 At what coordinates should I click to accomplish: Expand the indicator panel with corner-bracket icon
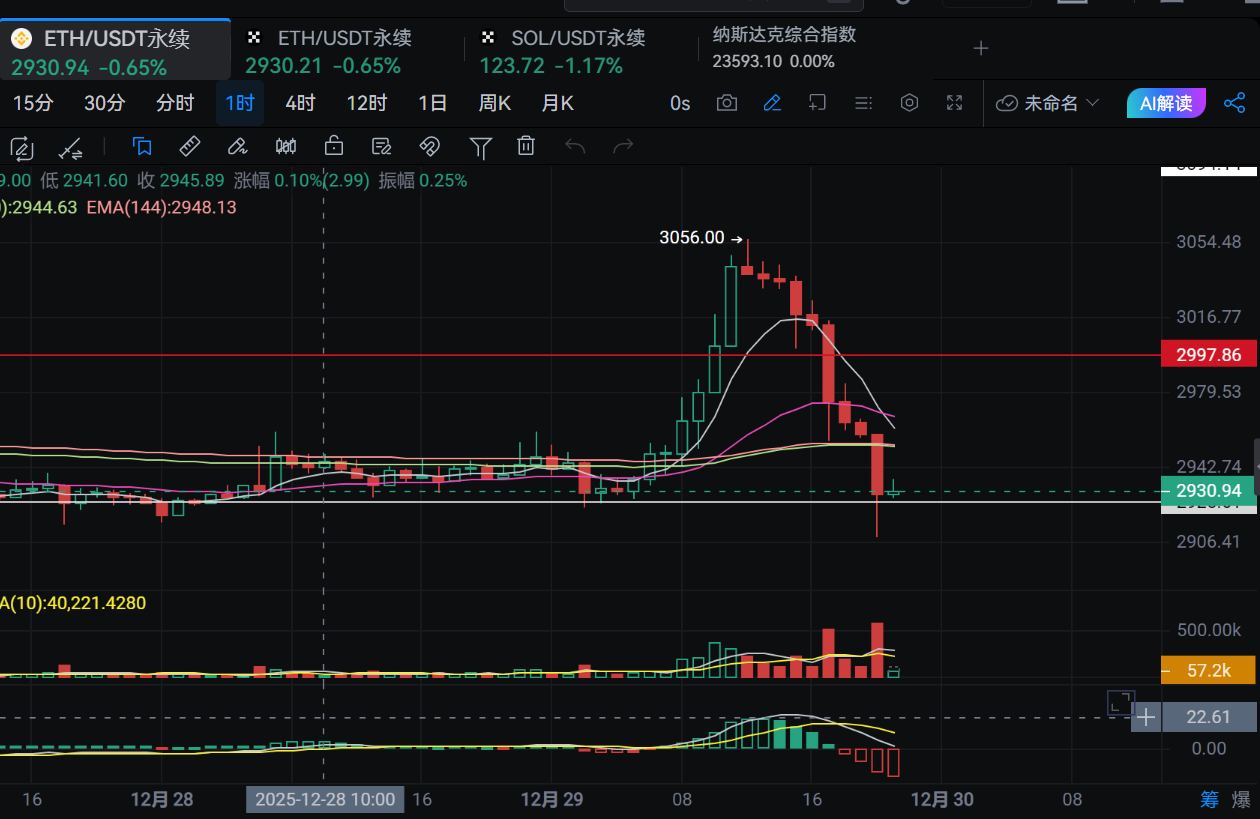click(x=1120, y=703)
